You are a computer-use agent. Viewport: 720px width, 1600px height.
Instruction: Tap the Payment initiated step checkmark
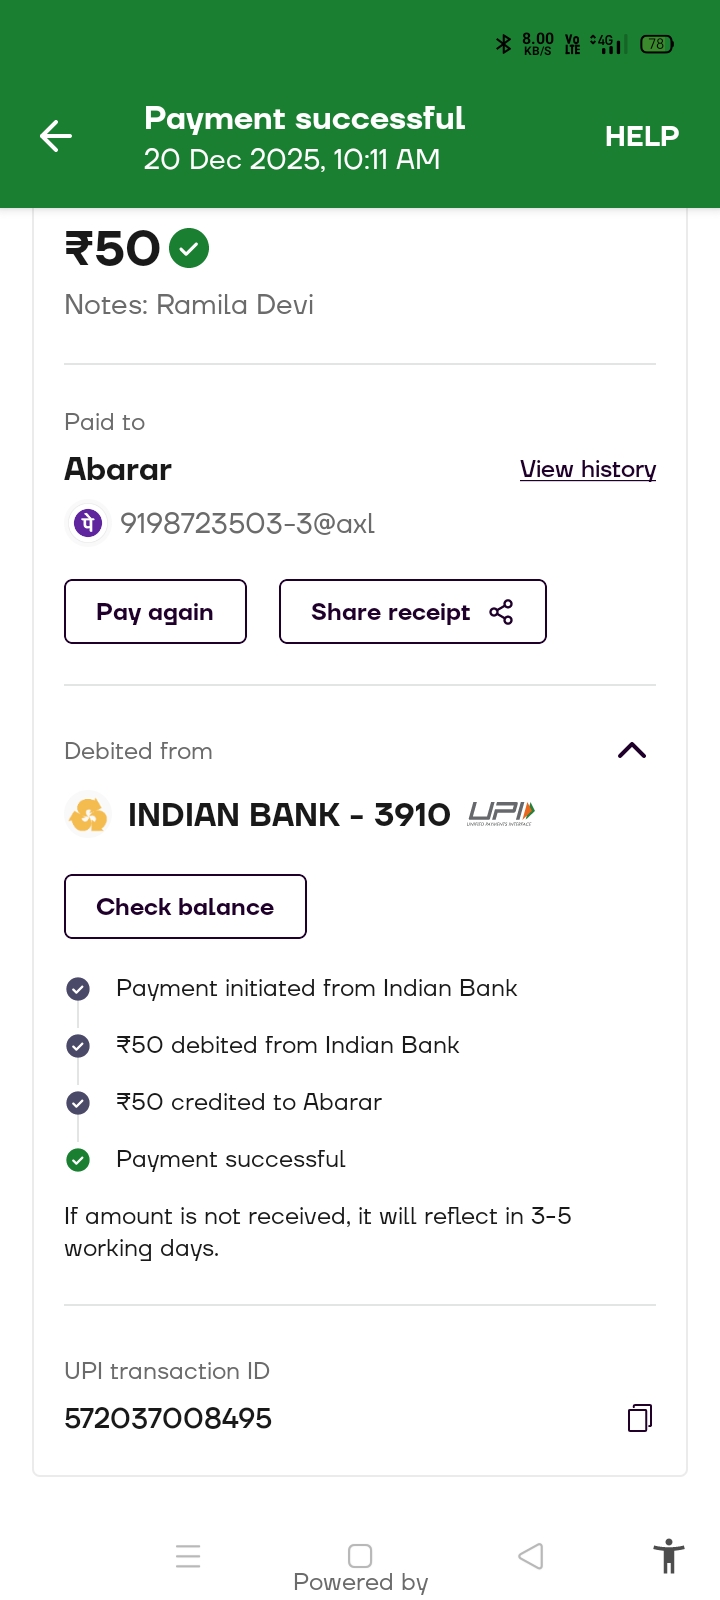click(78, 989)
